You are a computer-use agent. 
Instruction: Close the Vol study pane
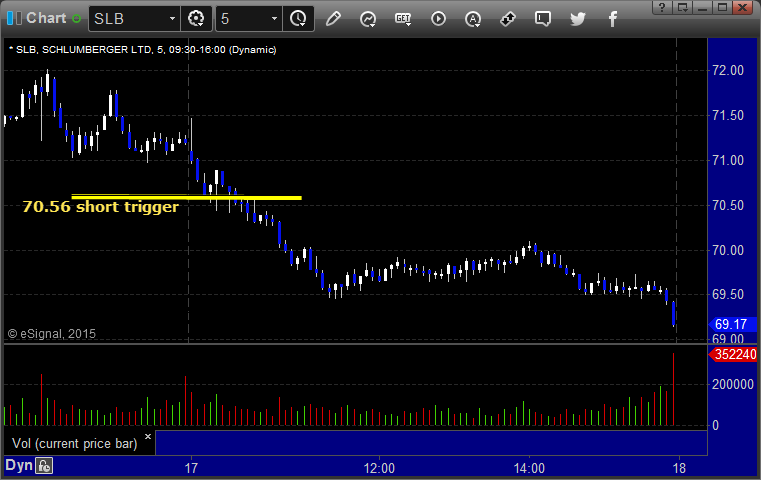tap(148, 436)
